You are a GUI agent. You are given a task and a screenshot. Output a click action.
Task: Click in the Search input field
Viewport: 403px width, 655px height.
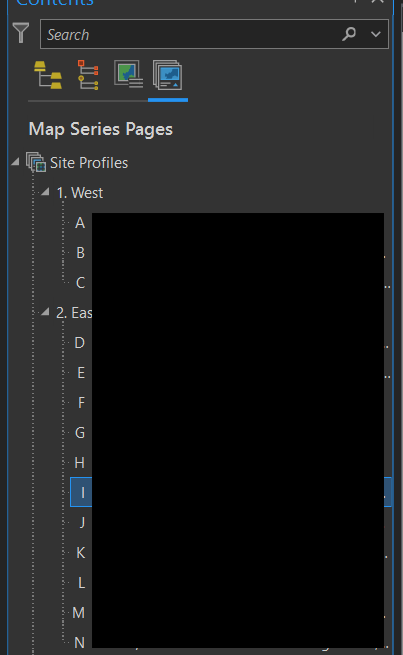pyautogui.click(x=190, y=34)
